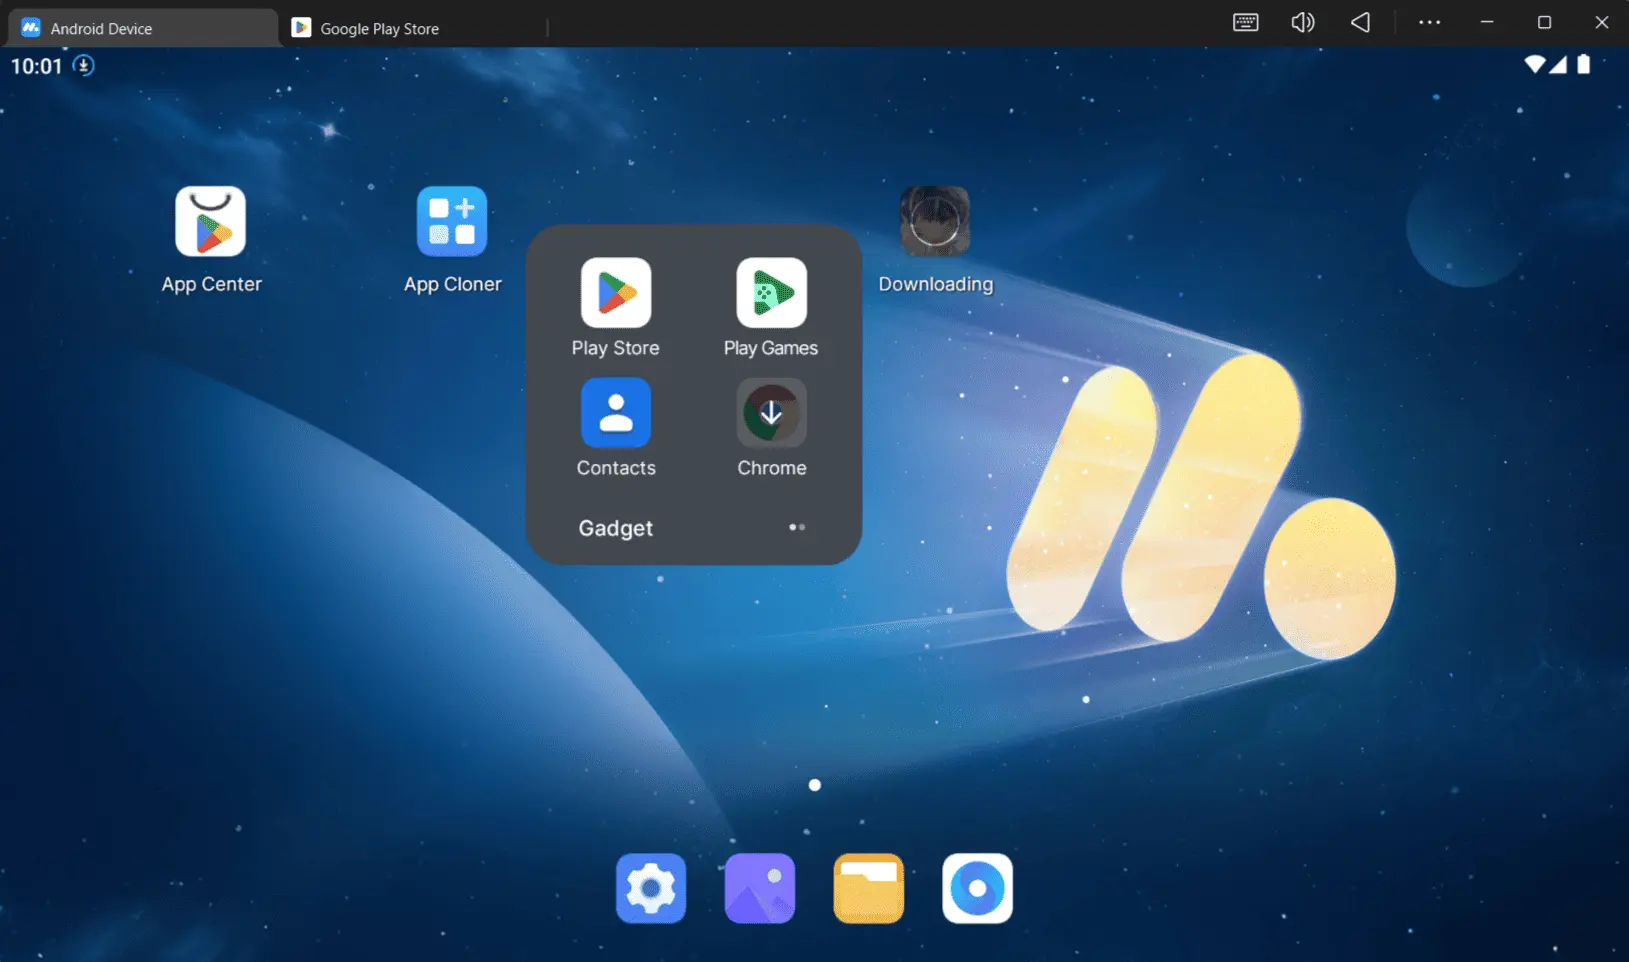
Task: Open the blue circle browser in dock
Action: tap(977, 888)
